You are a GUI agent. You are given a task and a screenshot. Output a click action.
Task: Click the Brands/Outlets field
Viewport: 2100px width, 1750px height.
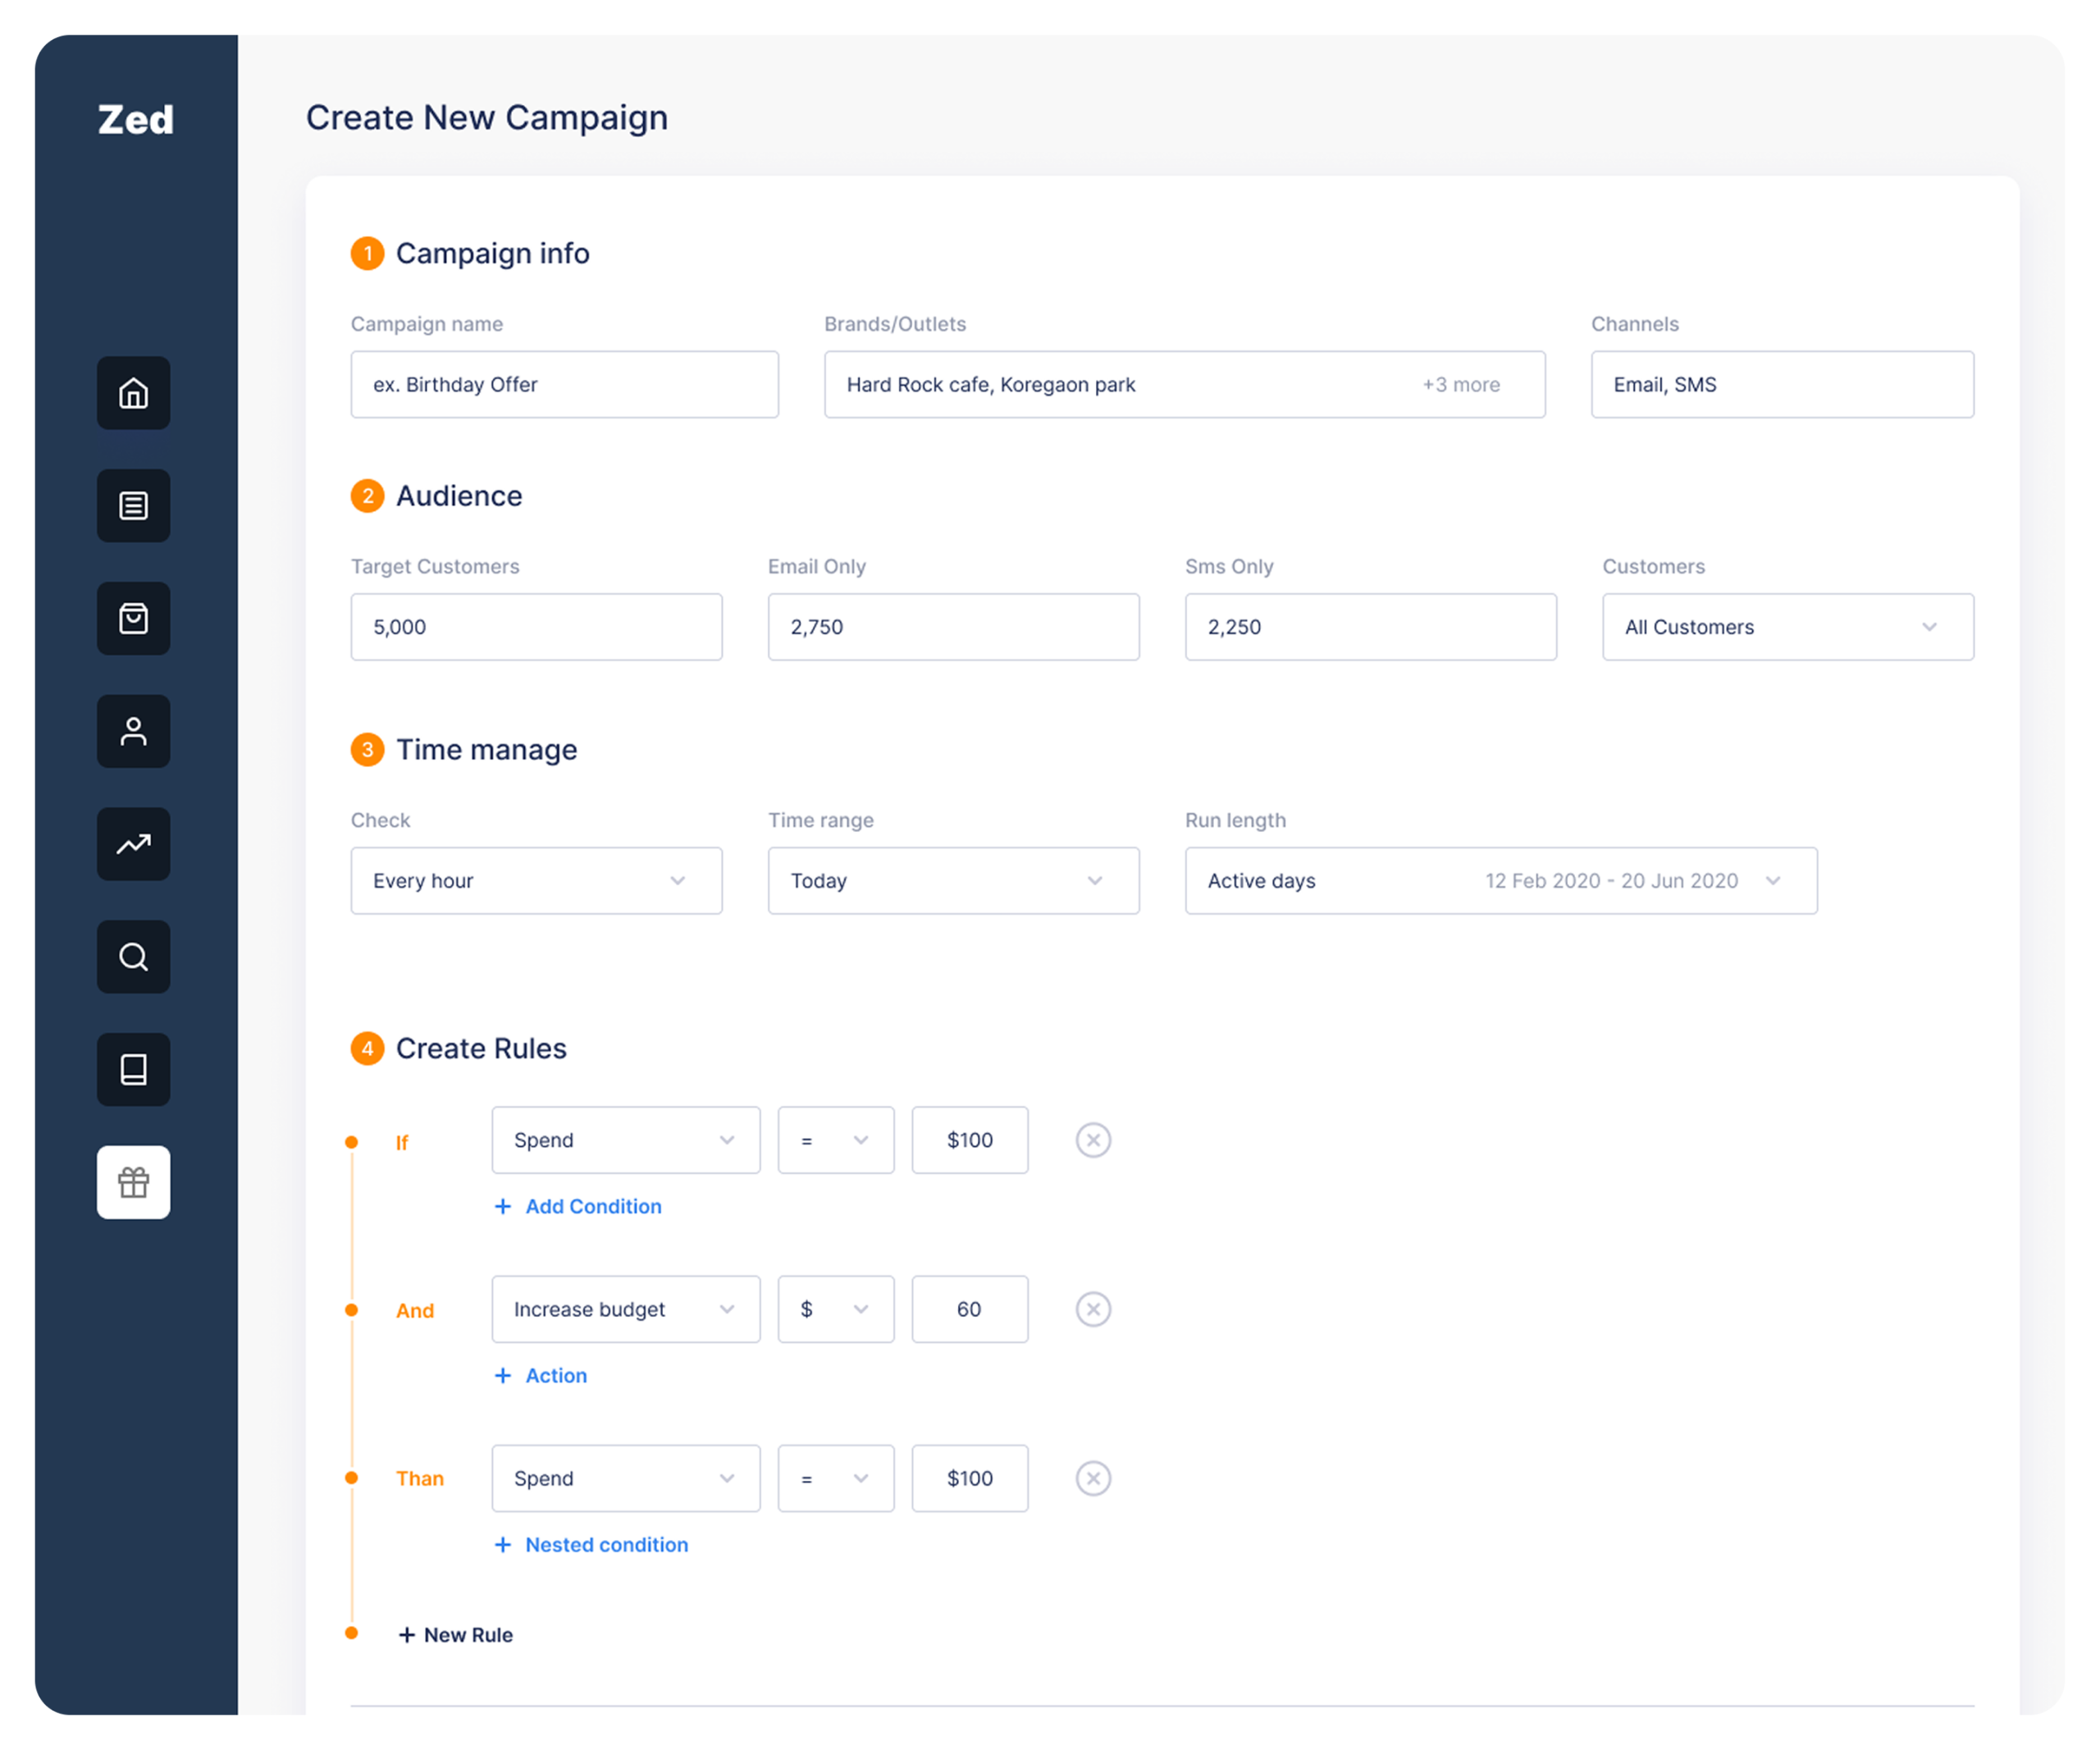point(1185,385)
